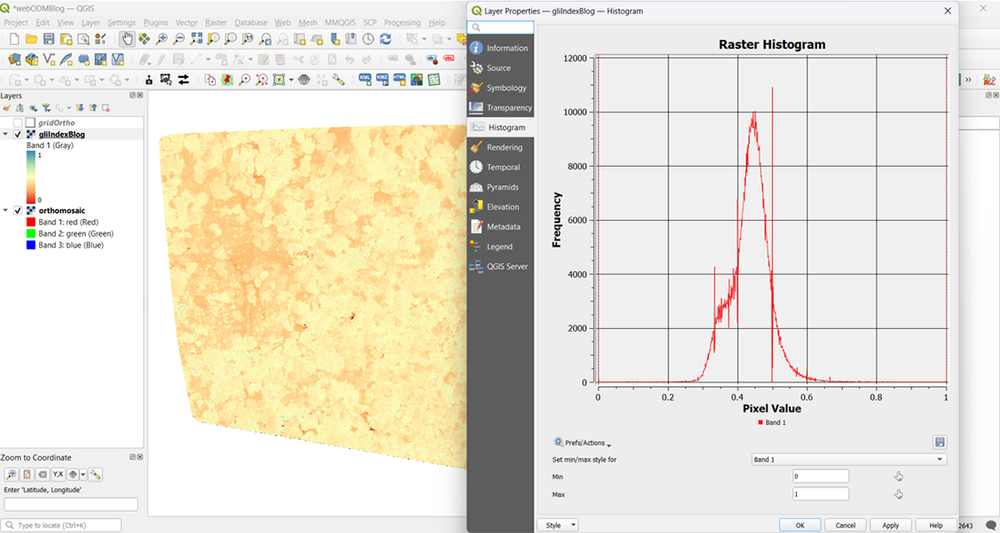Collapse the orthomosaic layer tree
Viewport: 1000px width, 533px height.
pos(6,211)
